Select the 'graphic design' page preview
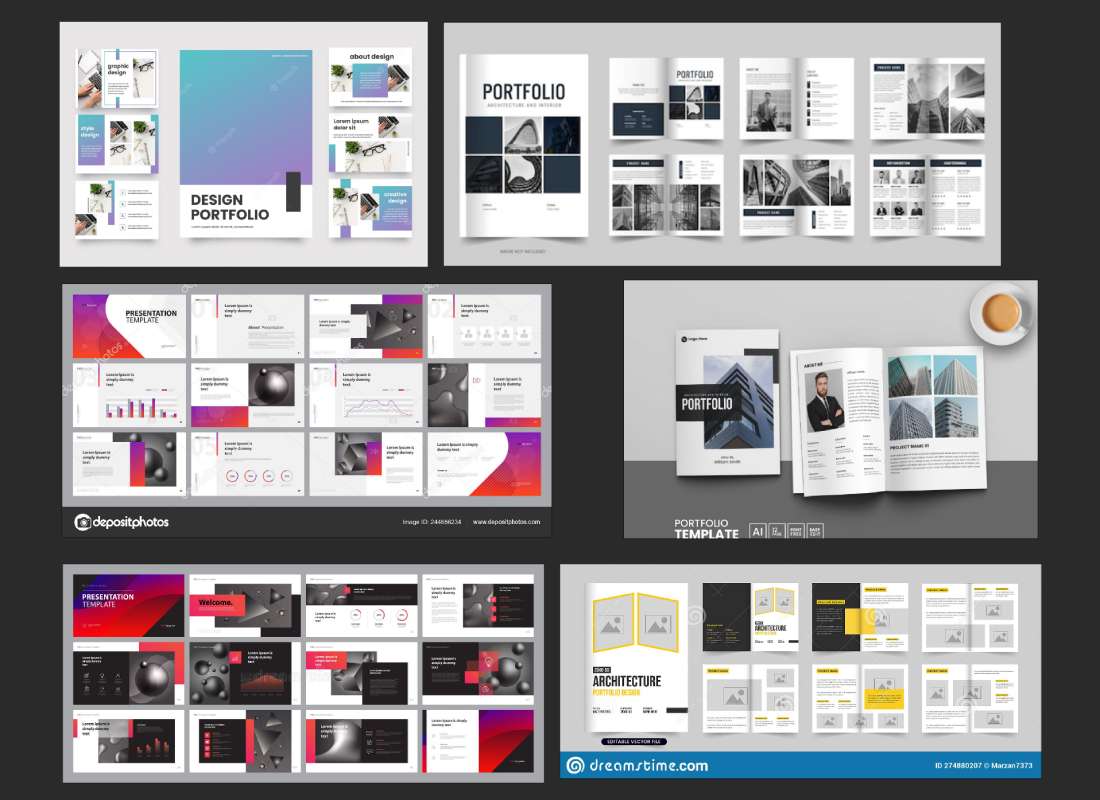The image size is (1100, 800). 117,78
